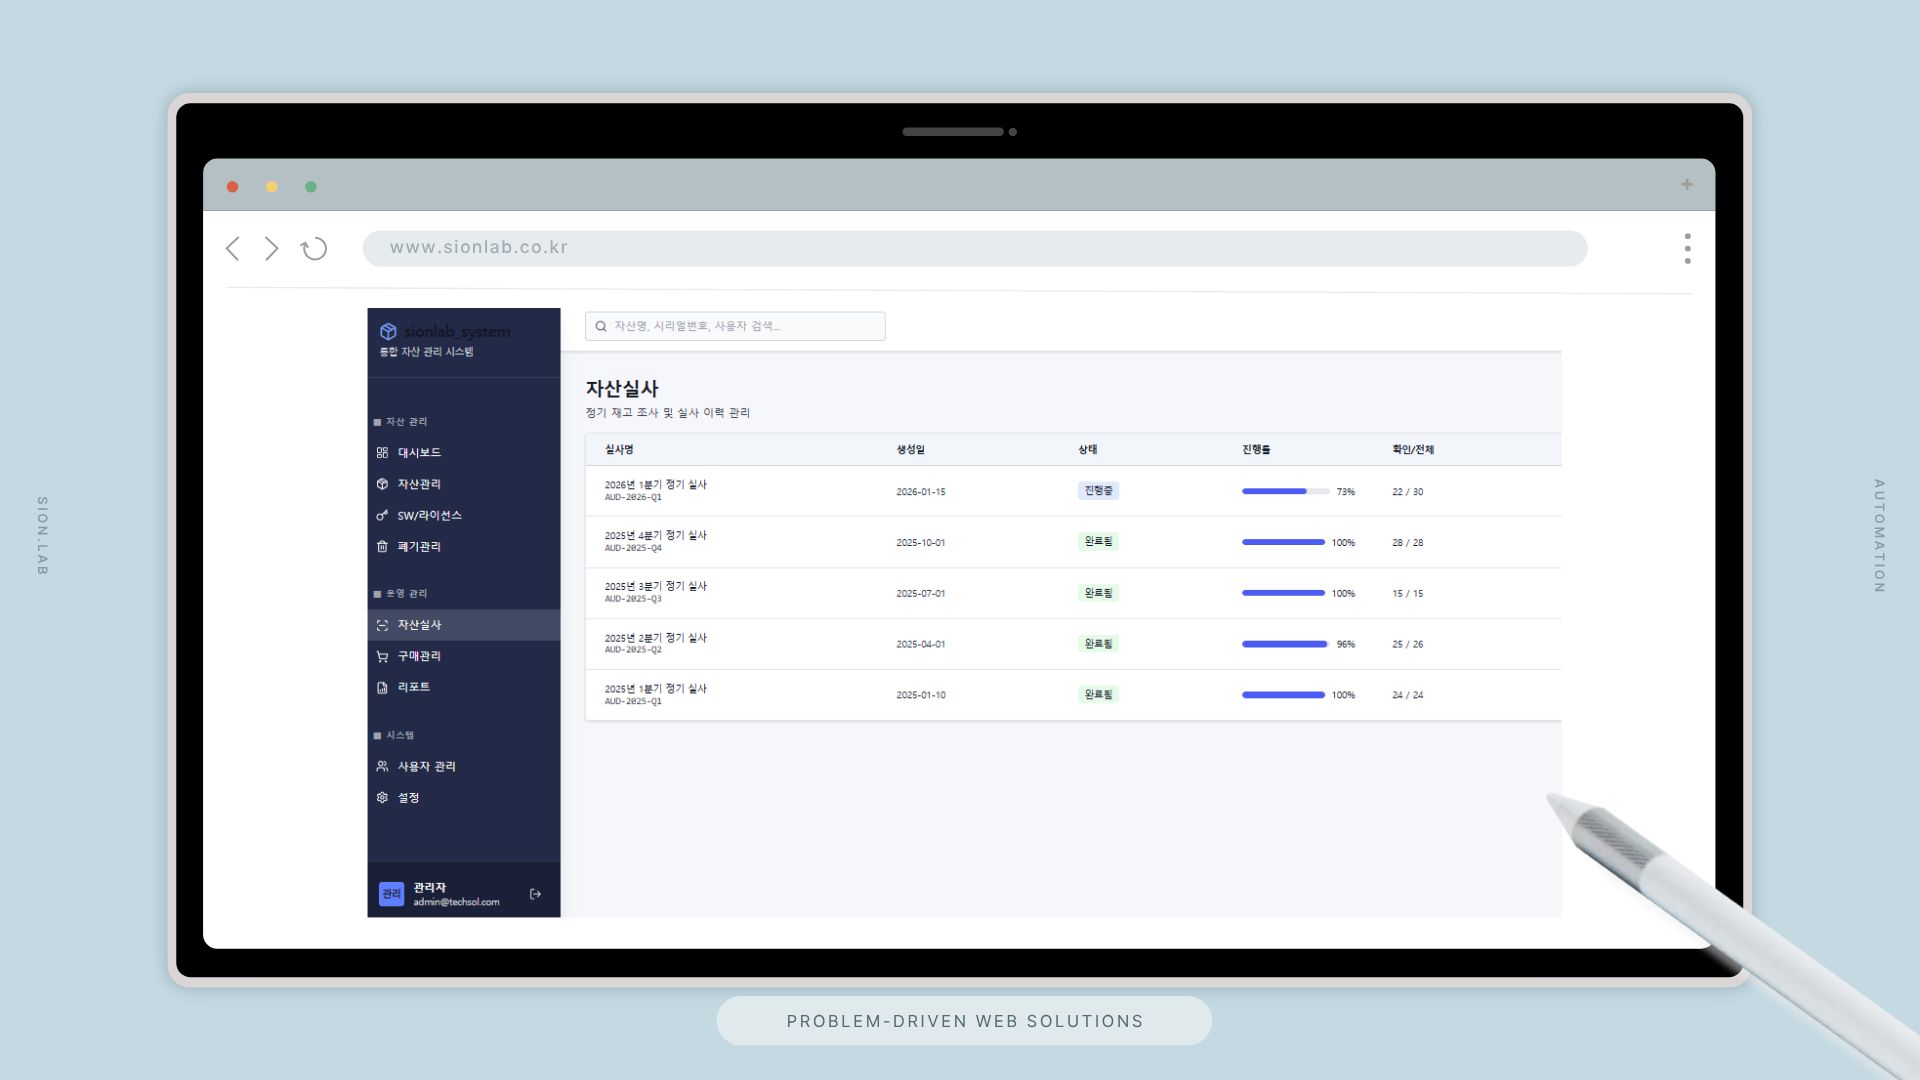
Task: Open the 2026년 1분기 정기 실사 row
Action: [x=655, y=485]
